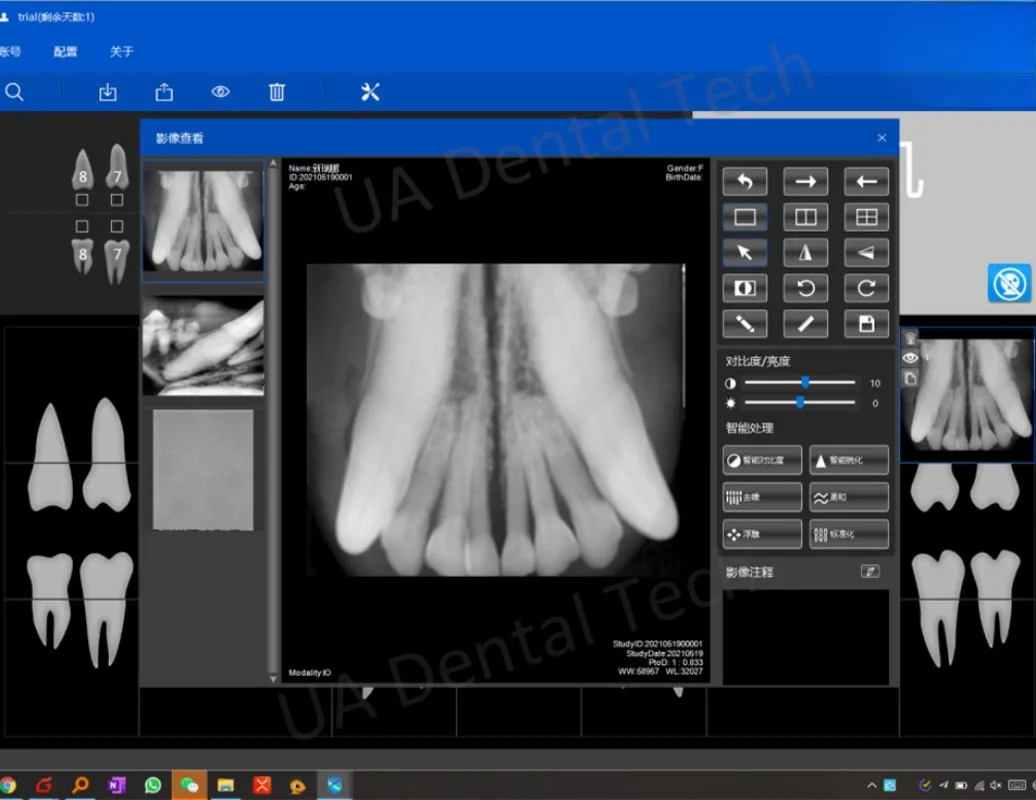The image size is (1036, 800).
Task: Apply 智能对比度 smart contrast
Action: 762,460
